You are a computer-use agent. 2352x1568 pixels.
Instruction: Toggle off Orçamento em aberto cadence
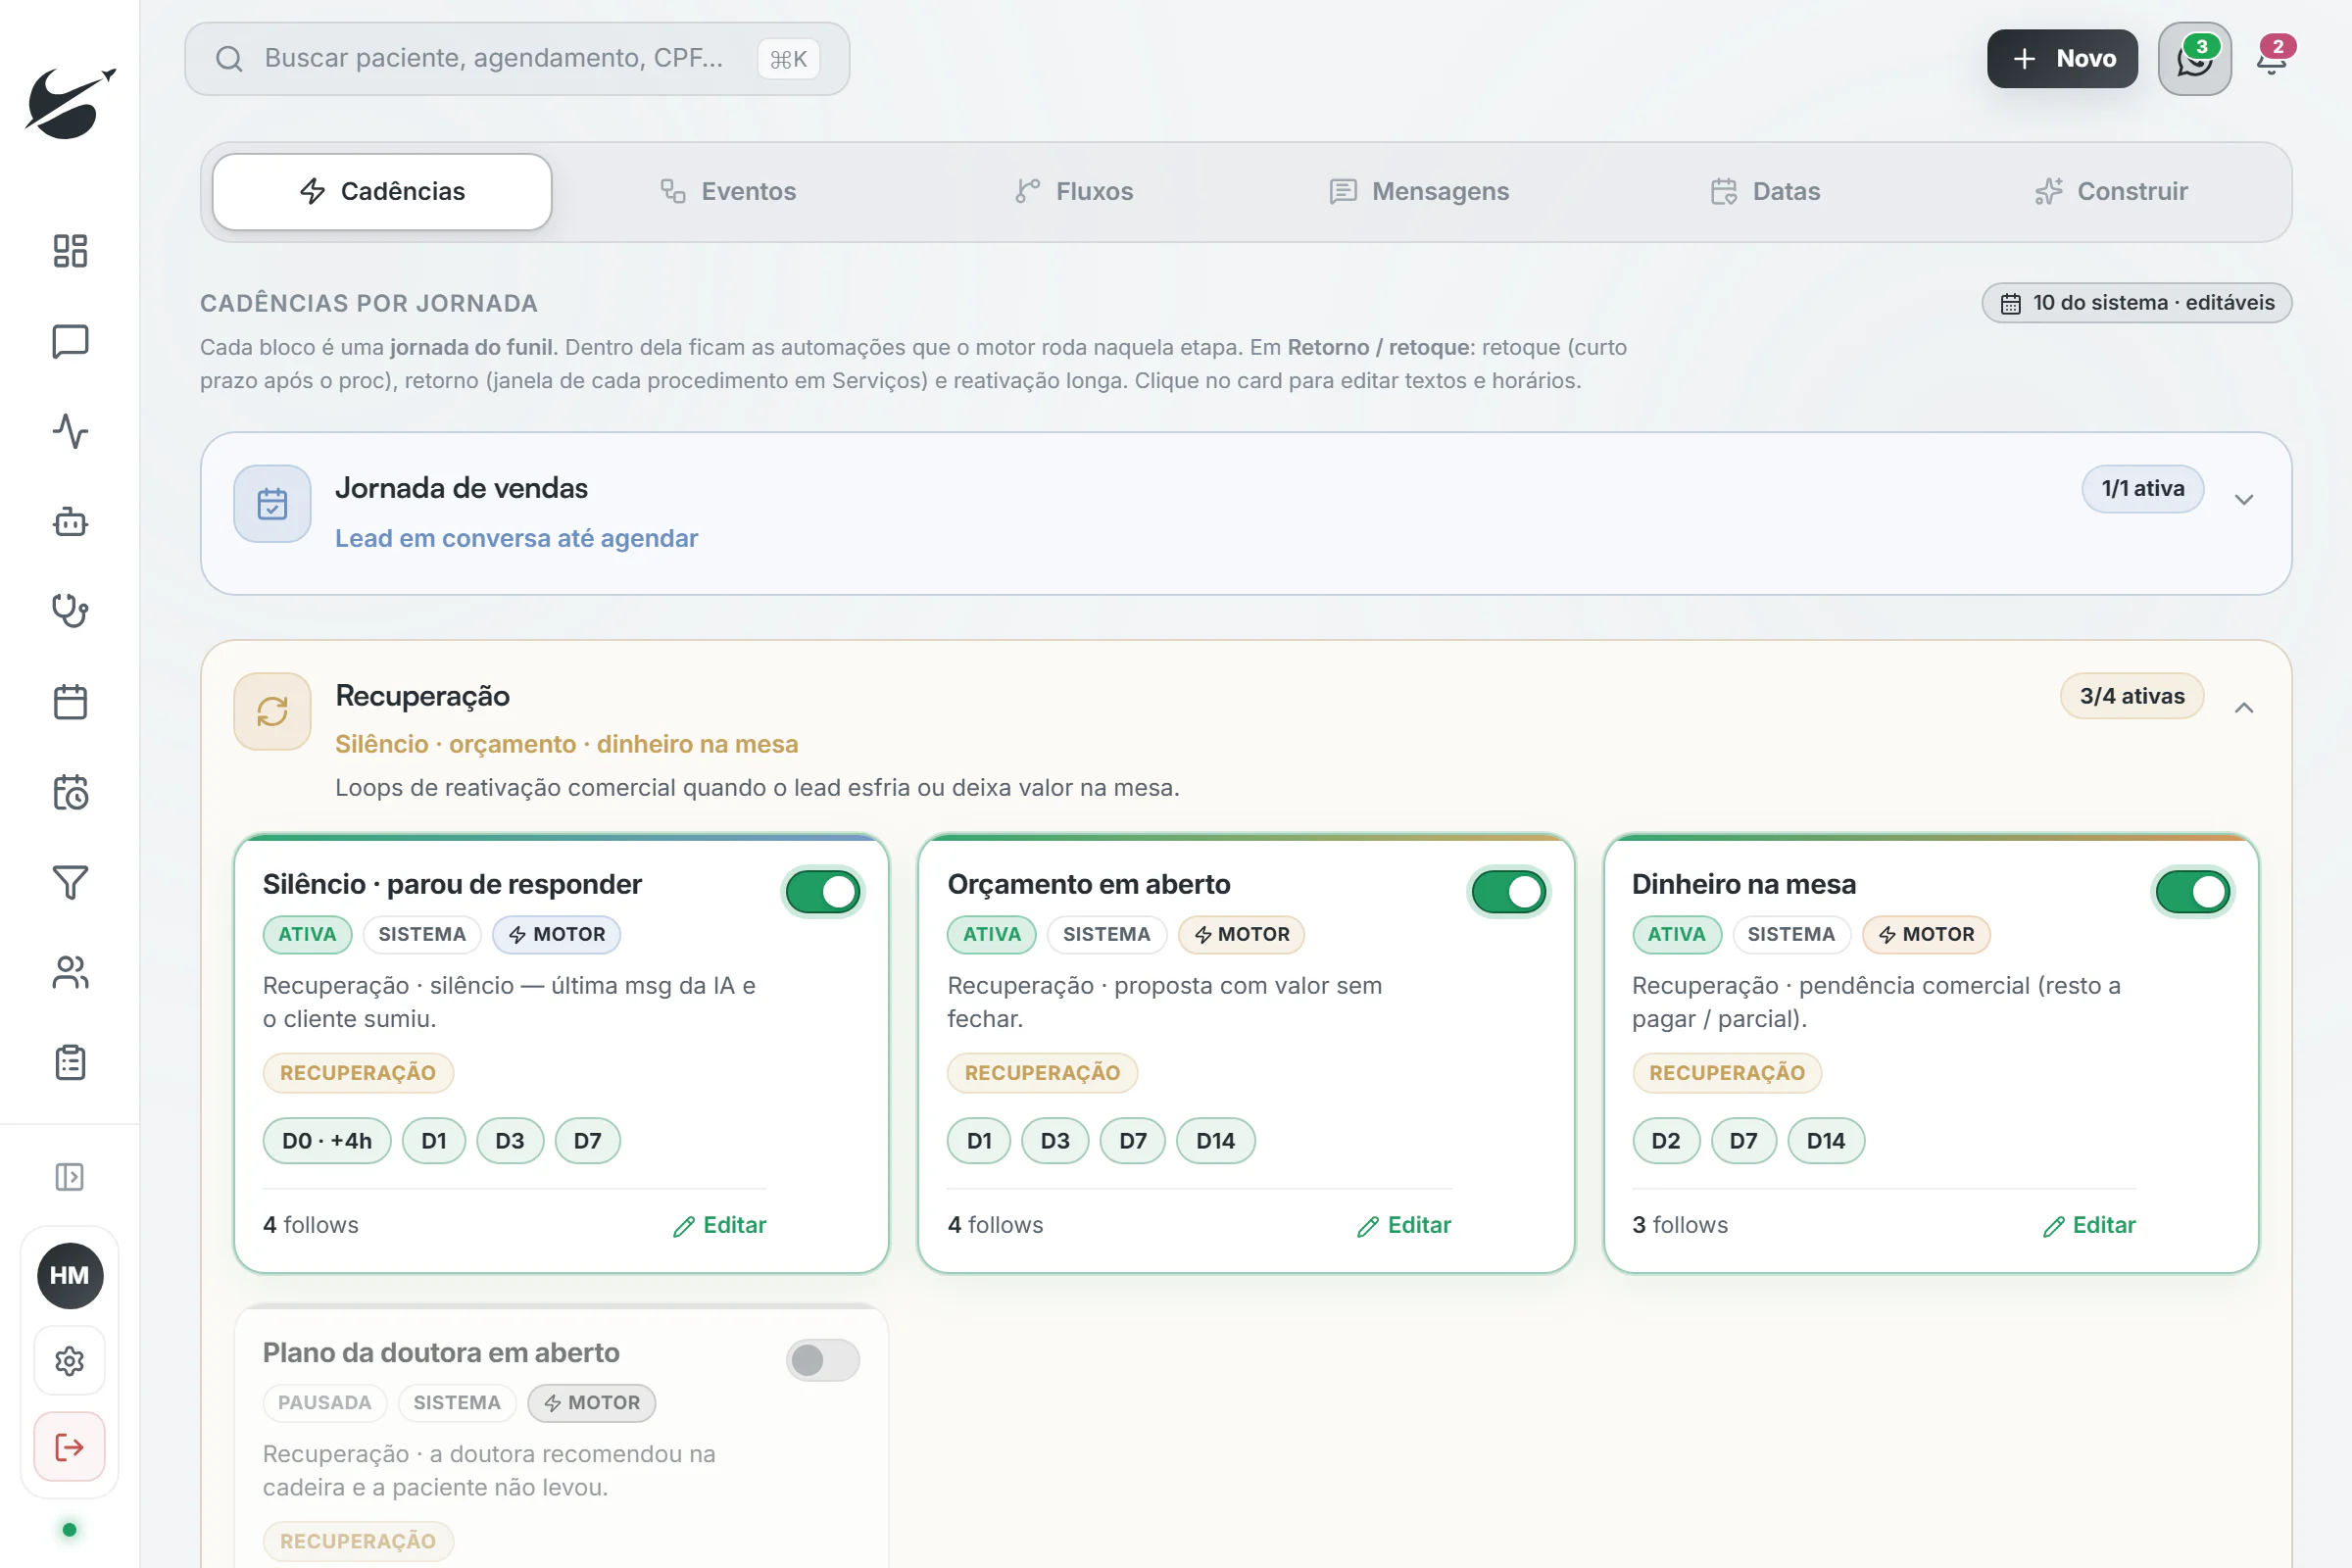click(x=1508, y=891)
